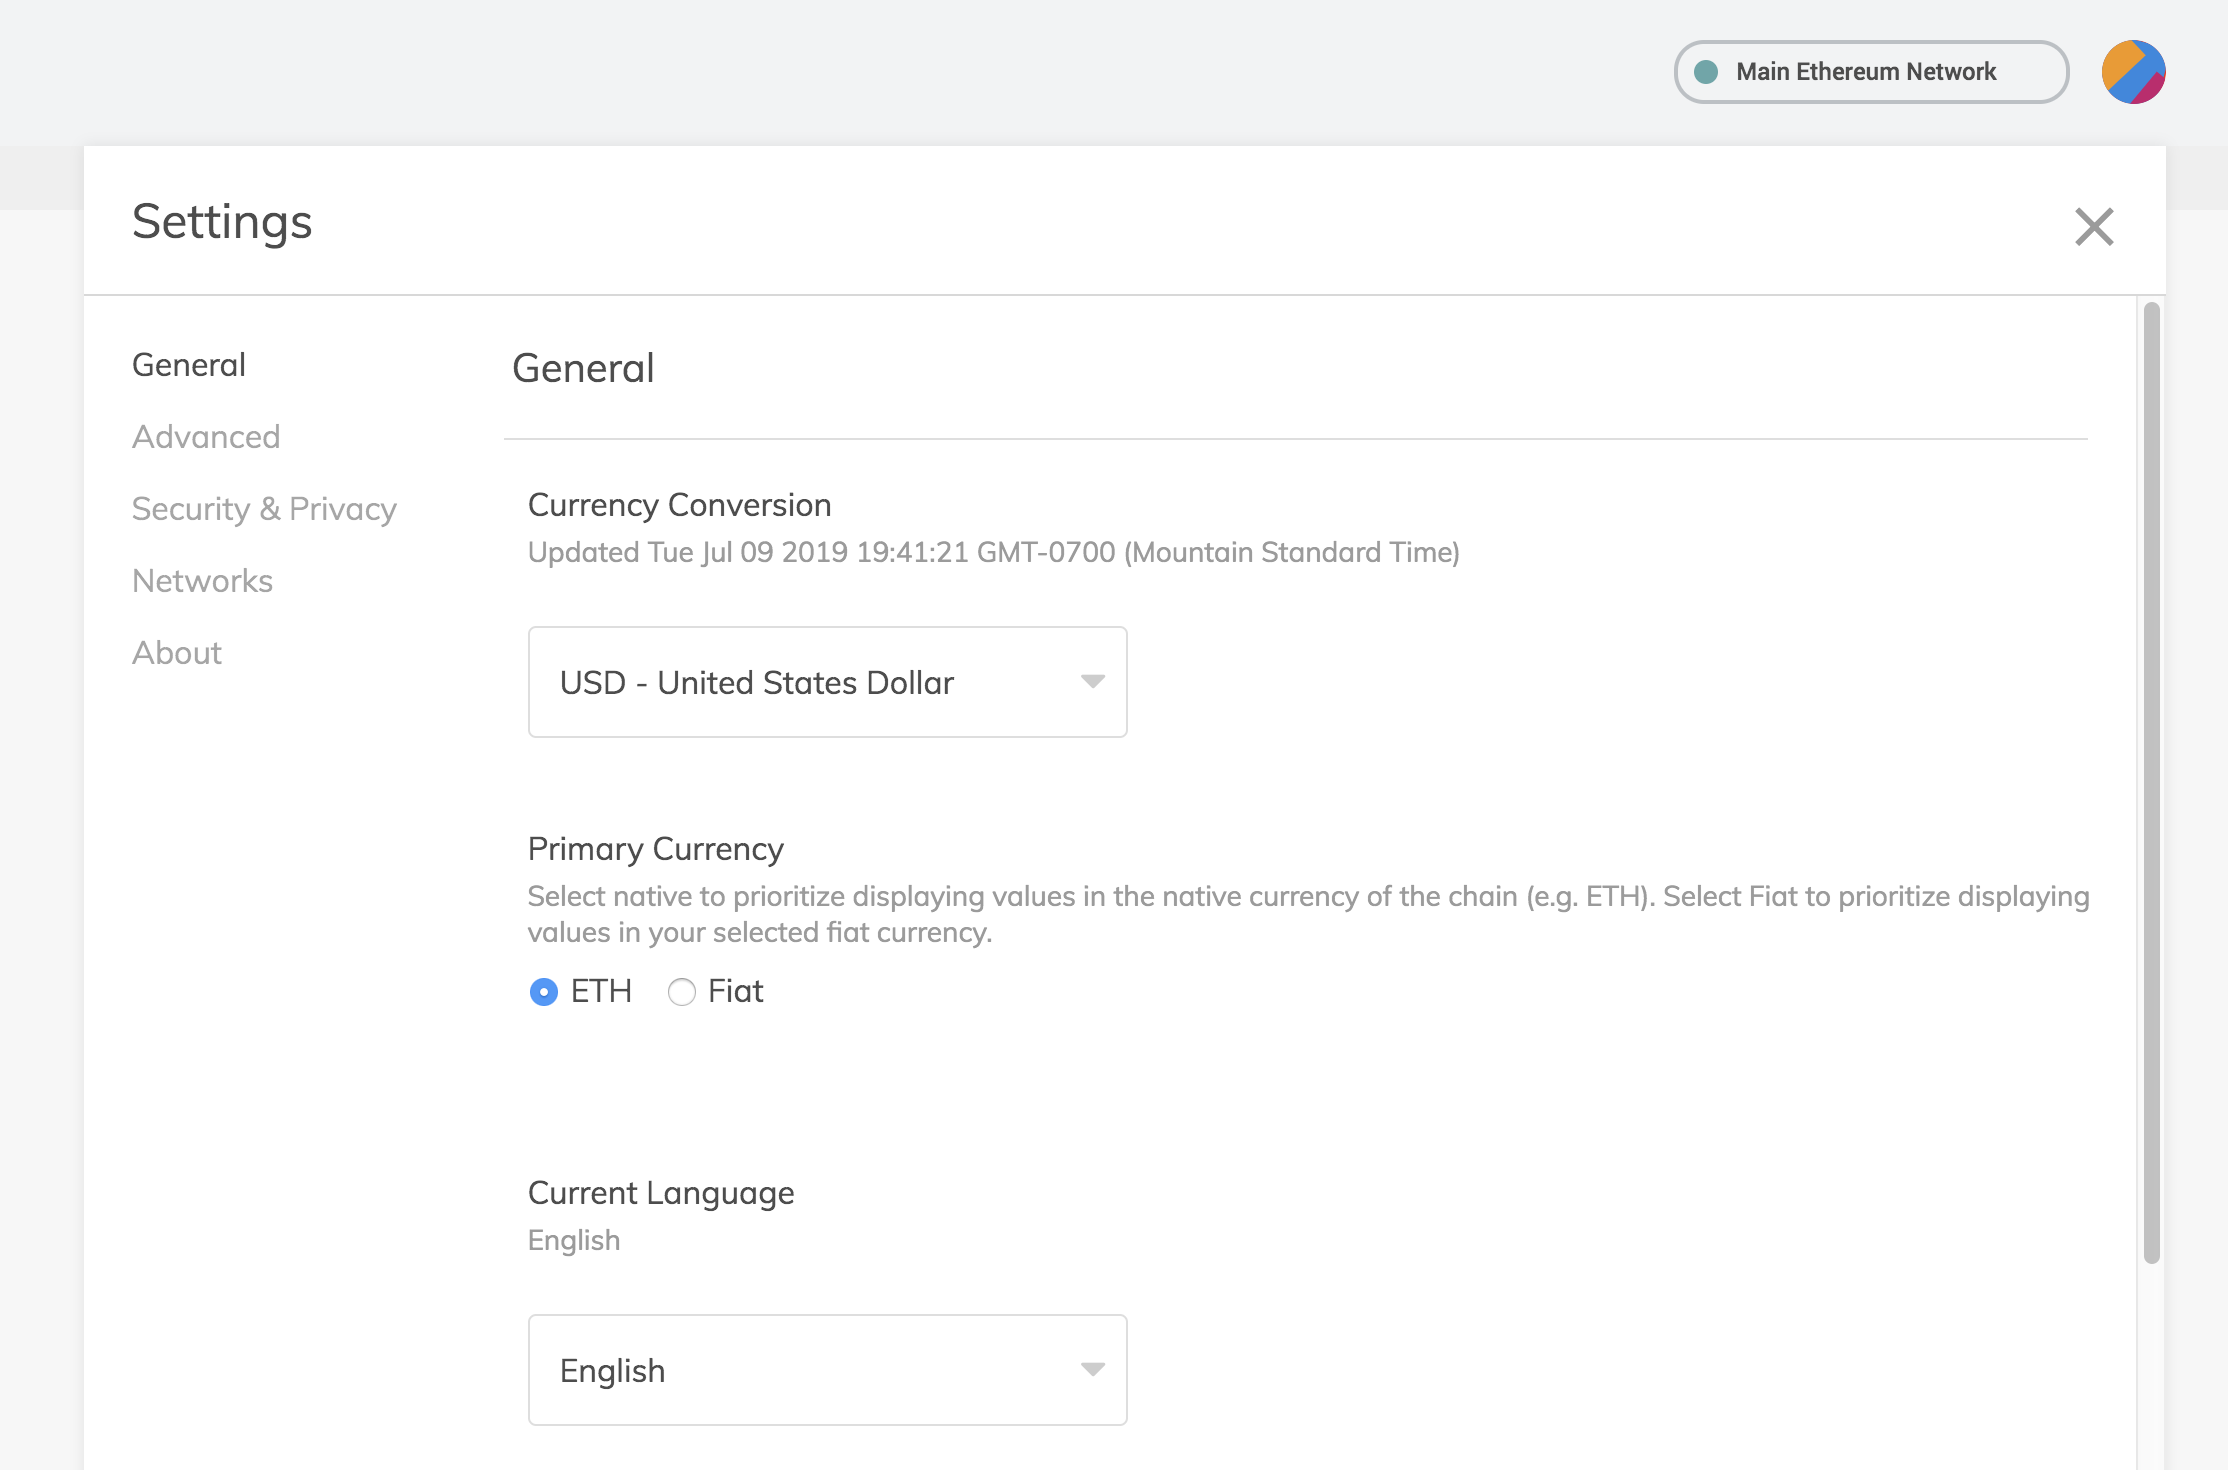Open the Security & Privacy tab

click(x=264, y=509)
